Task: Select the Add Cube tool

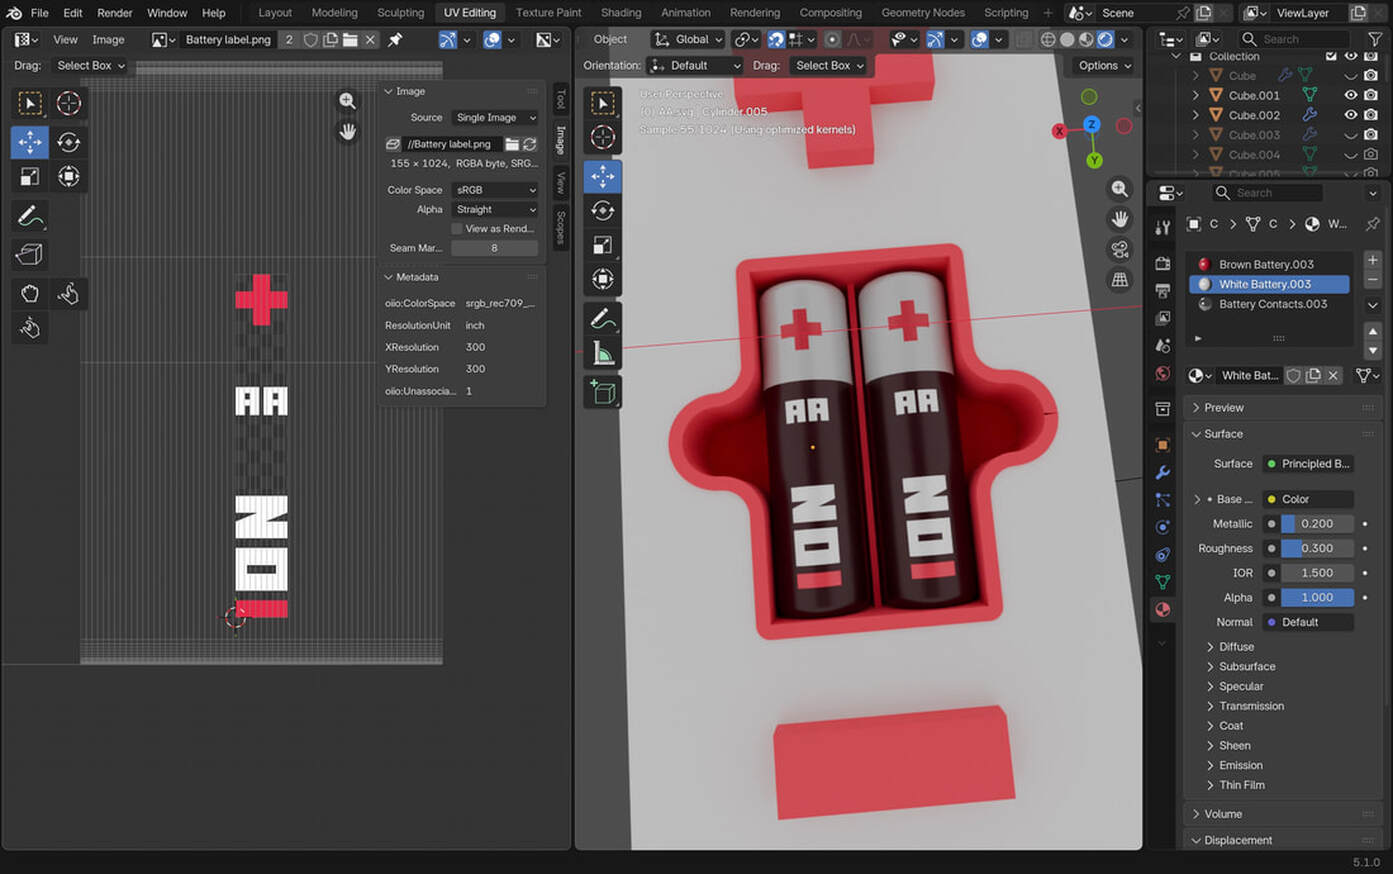Action: coord(602,392)
